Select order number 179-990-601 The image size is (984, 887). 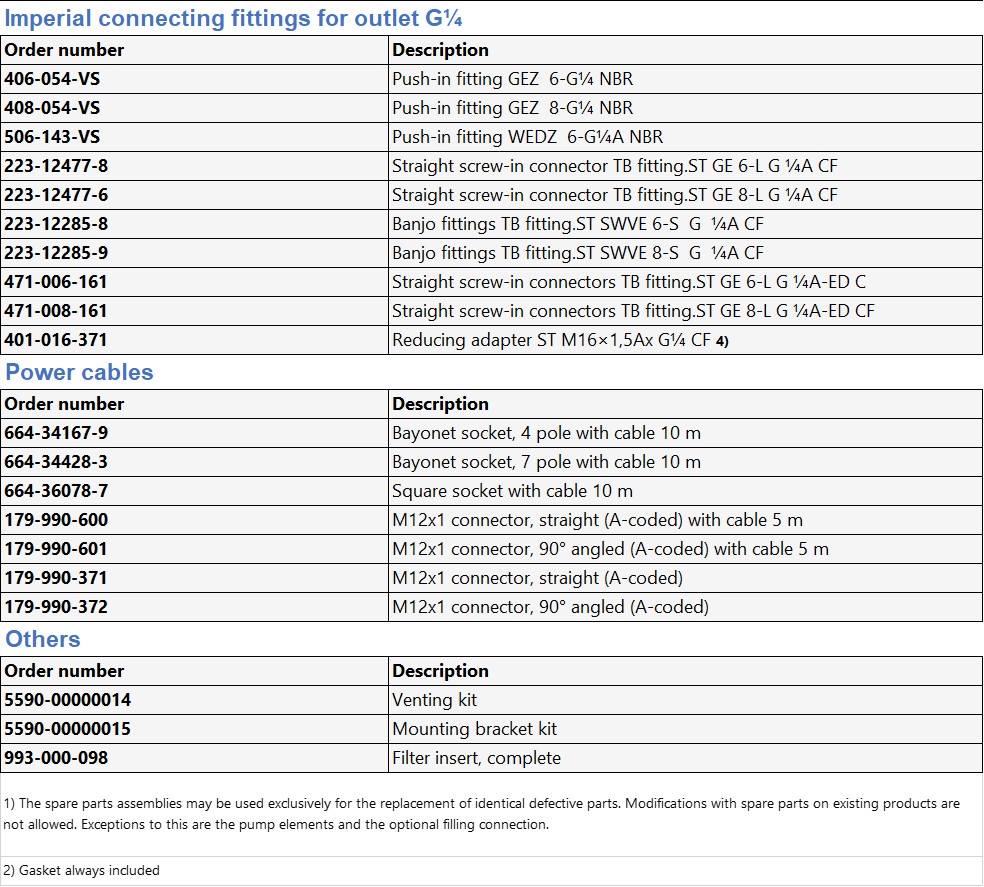tap(56, 549)
